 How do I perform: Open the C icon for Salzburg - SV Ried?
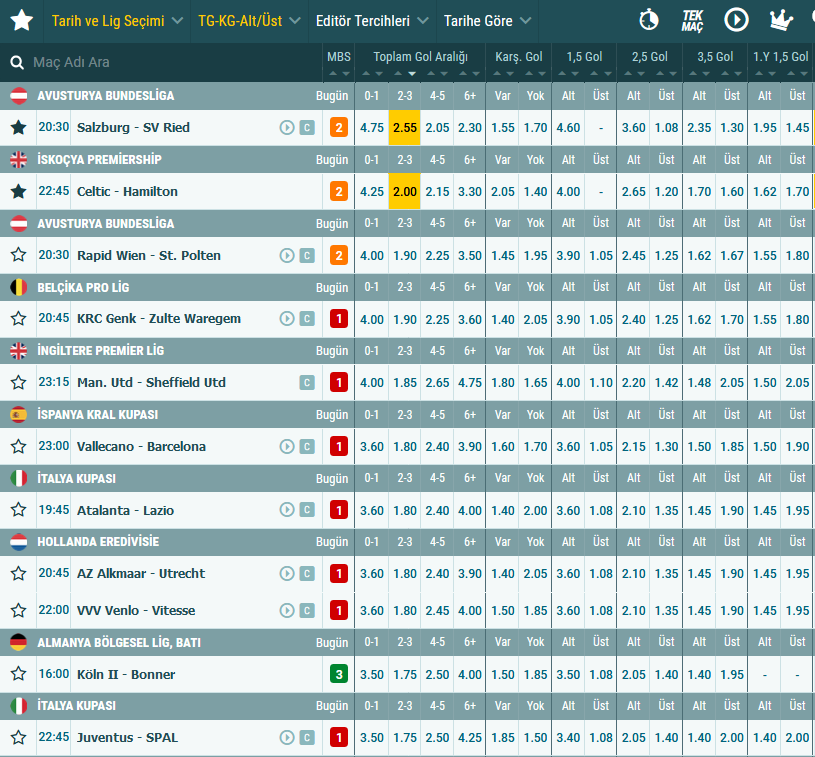[x=307, y=127]
